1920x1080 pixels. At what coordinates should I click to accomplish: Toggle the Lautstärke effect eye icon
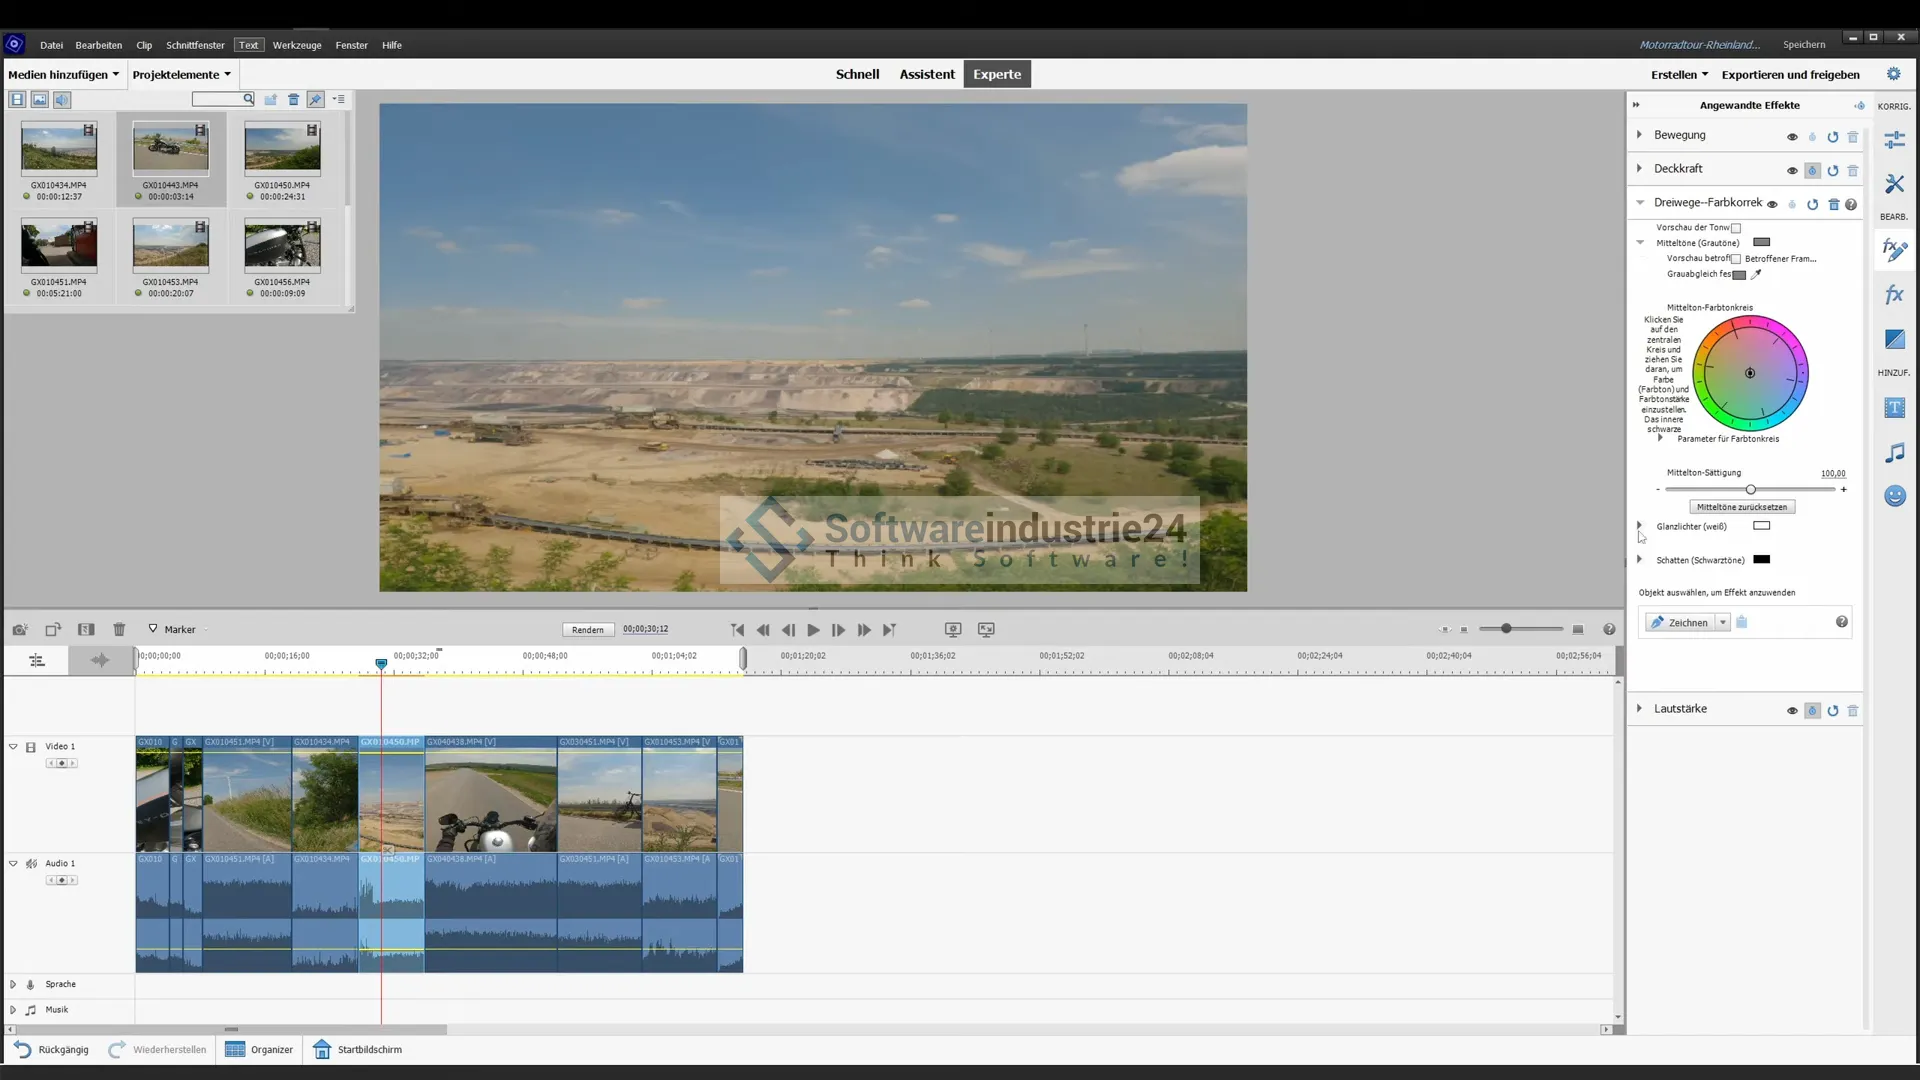[x=1792, y=711]
